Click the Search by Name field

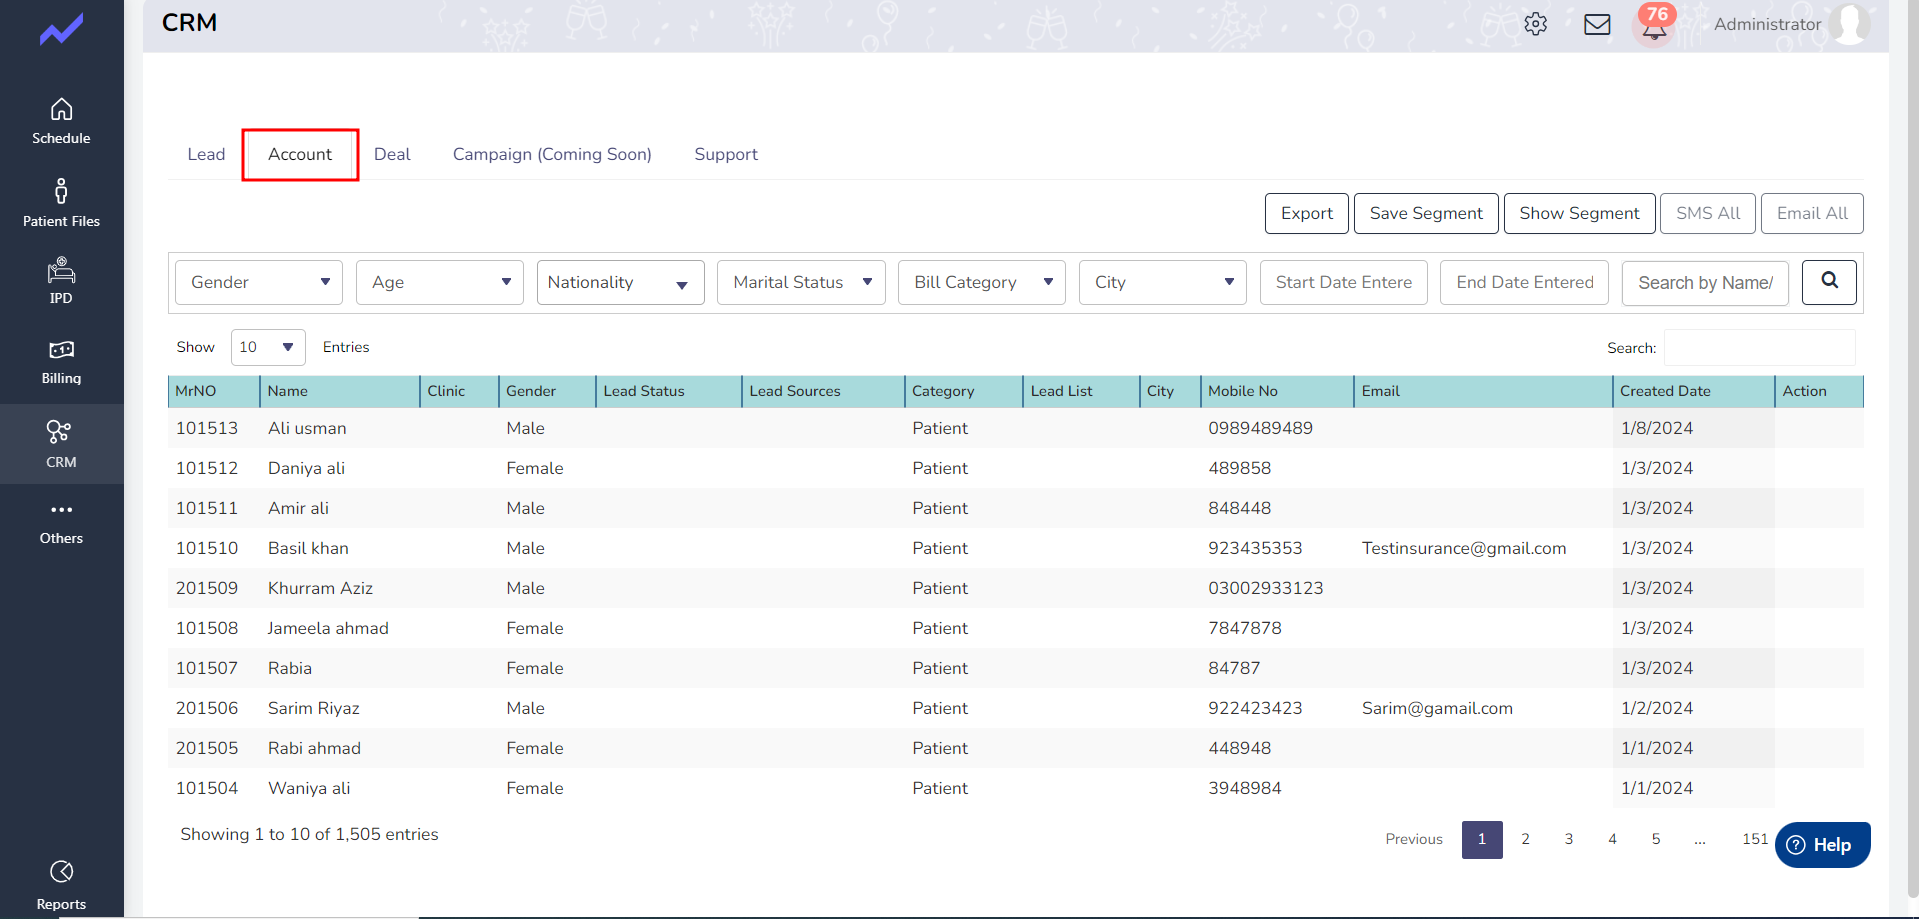click(1705, 282)
